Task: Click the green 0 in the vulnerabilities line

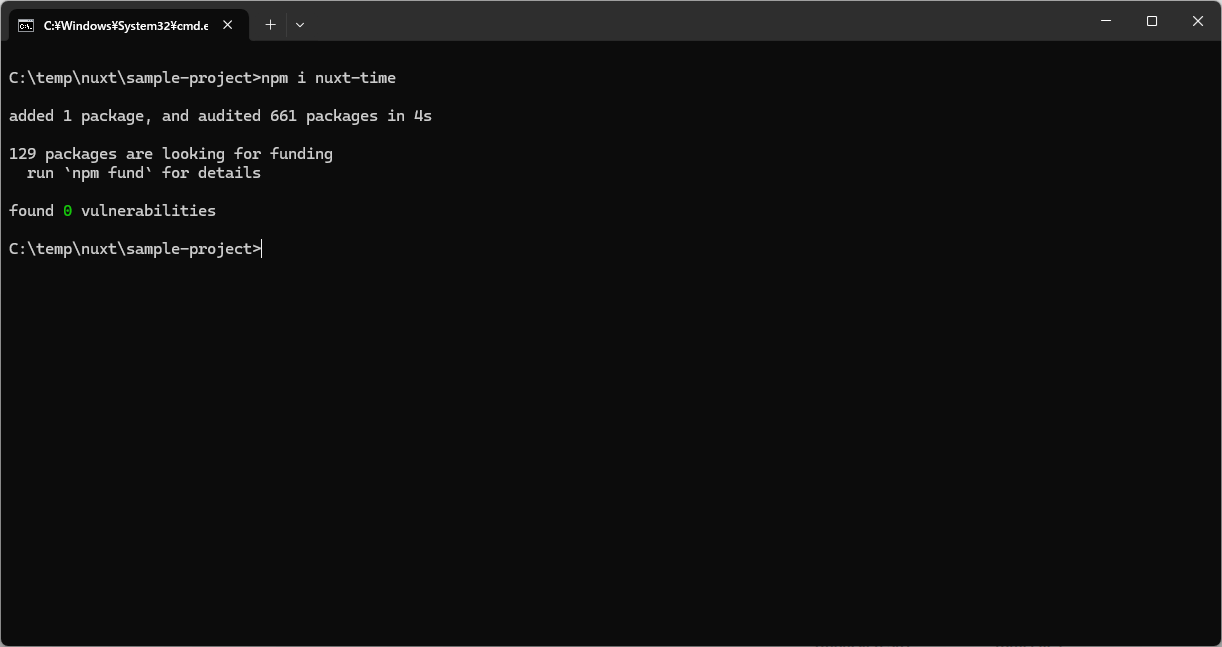Action: click(x=67, y=210)
